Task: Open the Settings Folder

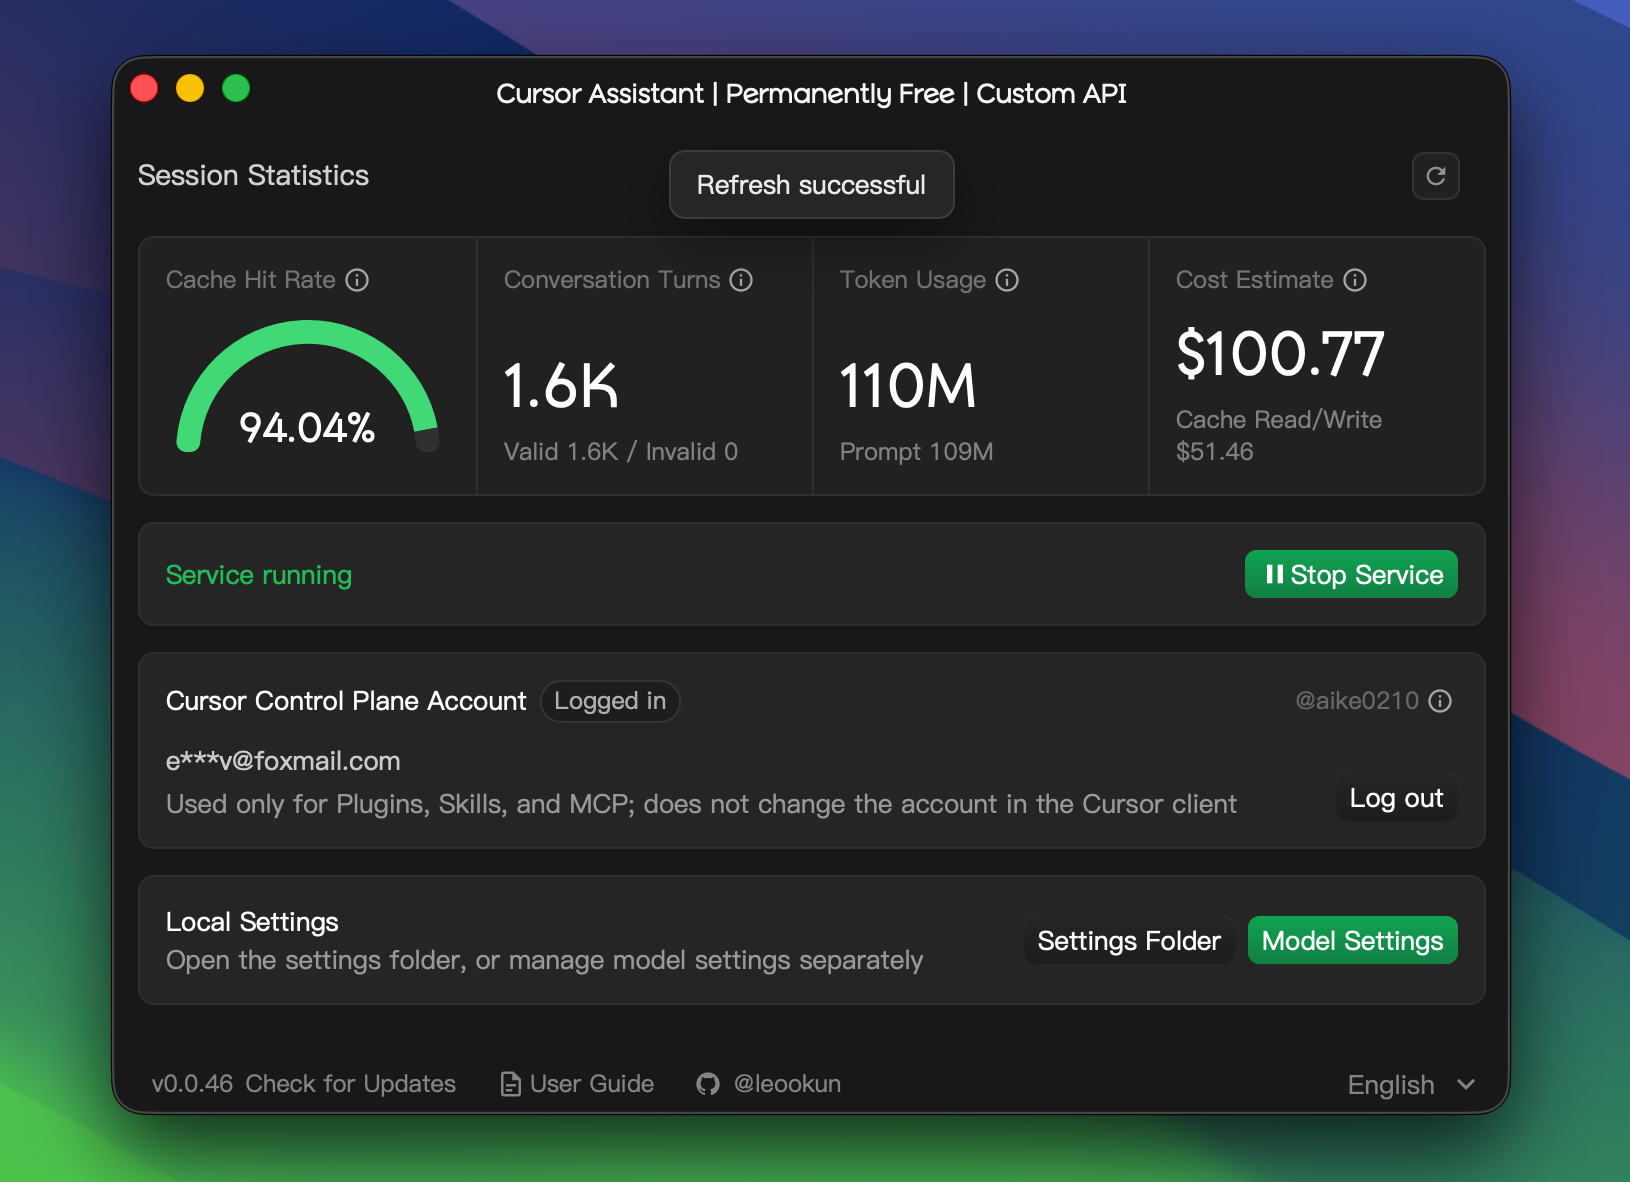Action: tap(1129, 940)
